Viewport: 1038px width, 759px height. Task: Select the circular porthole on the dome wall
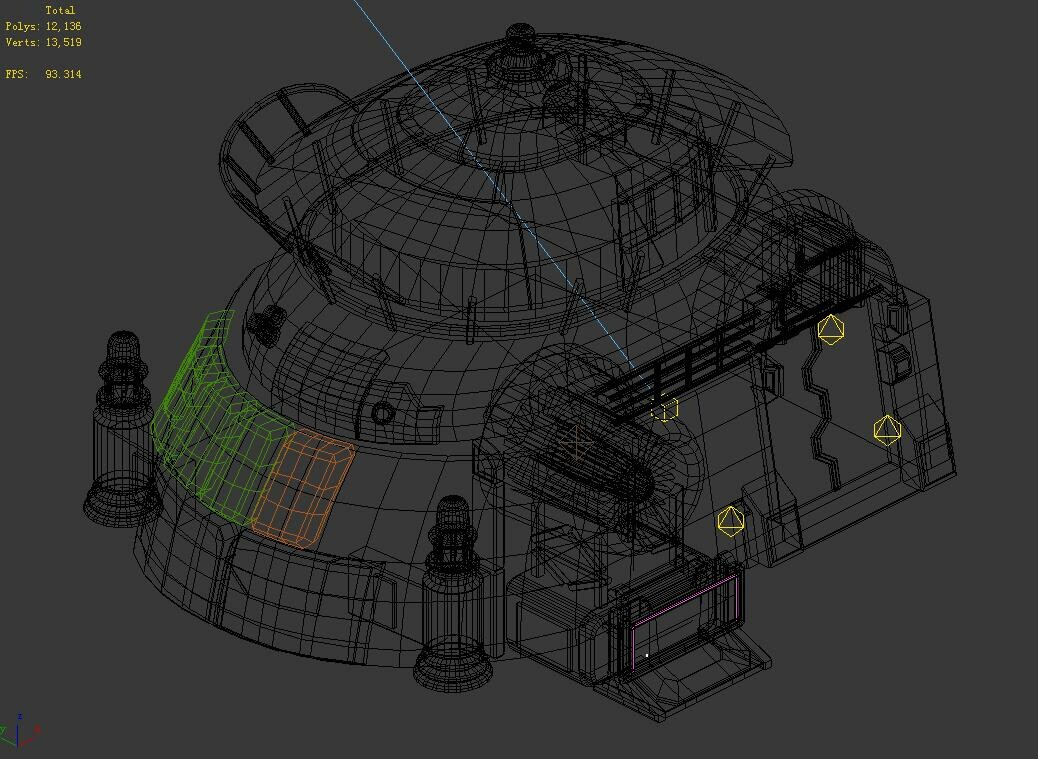[x=383, y=411]
